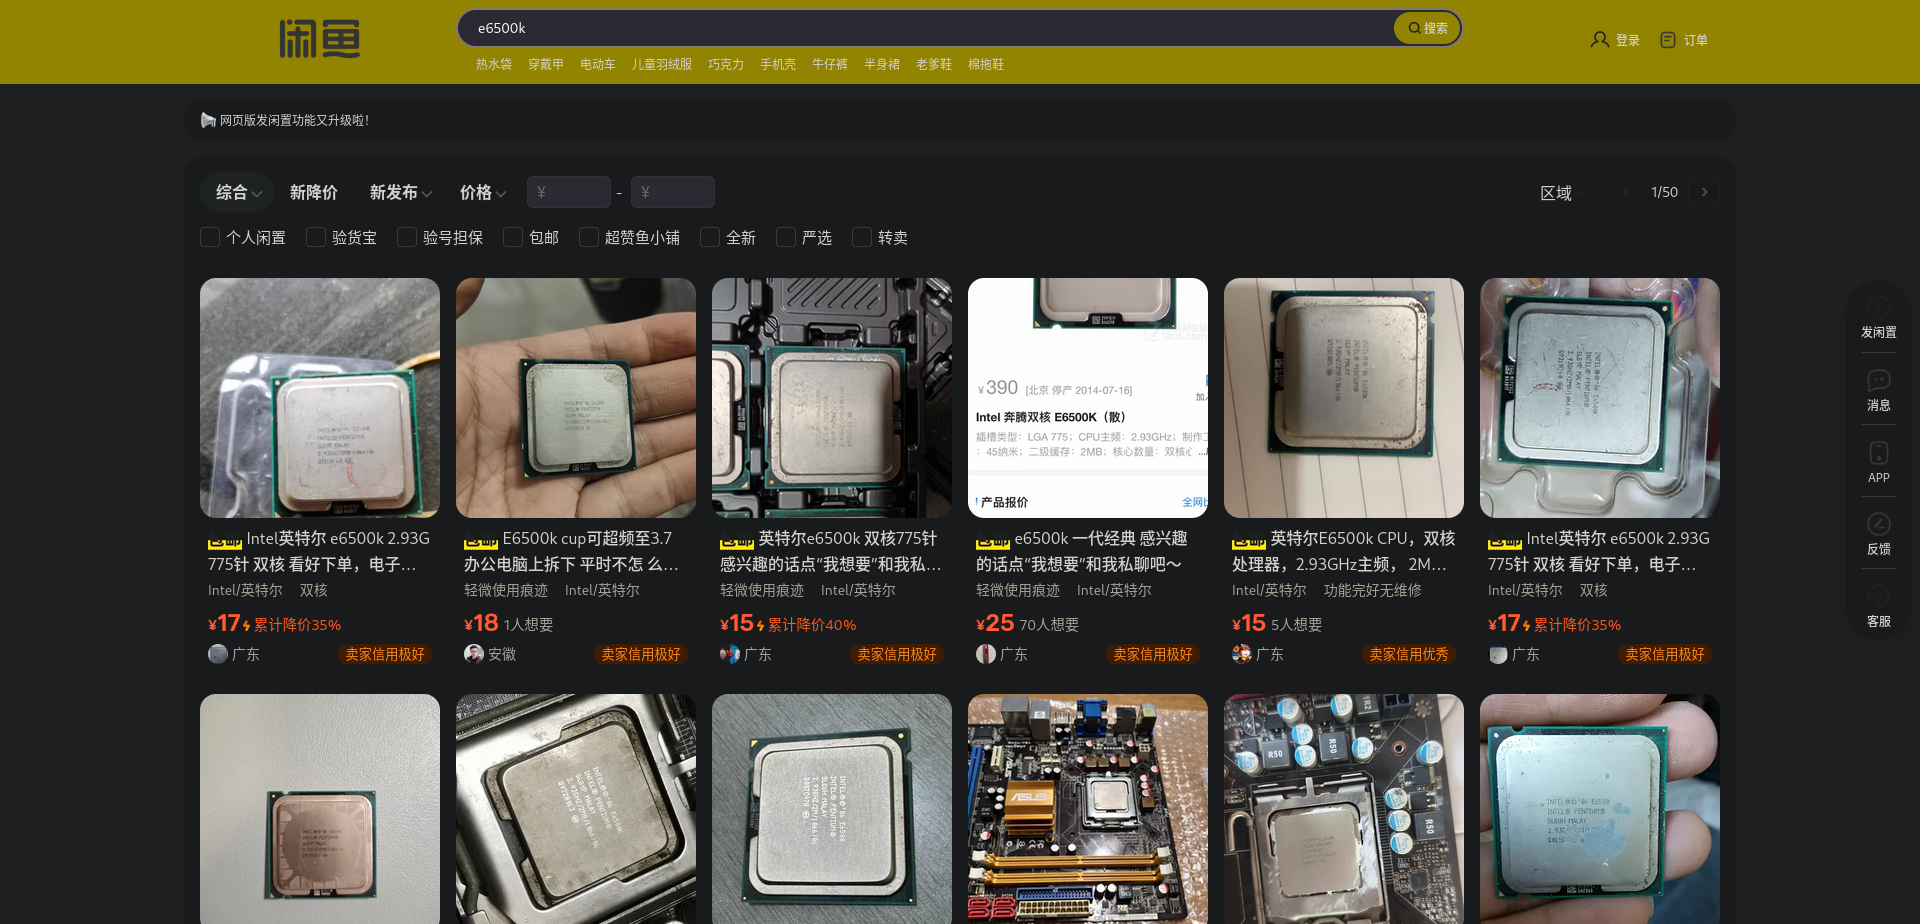1920x924 pixels.
Task: Click the previous page arrow
Action: tap(1626, 192)
